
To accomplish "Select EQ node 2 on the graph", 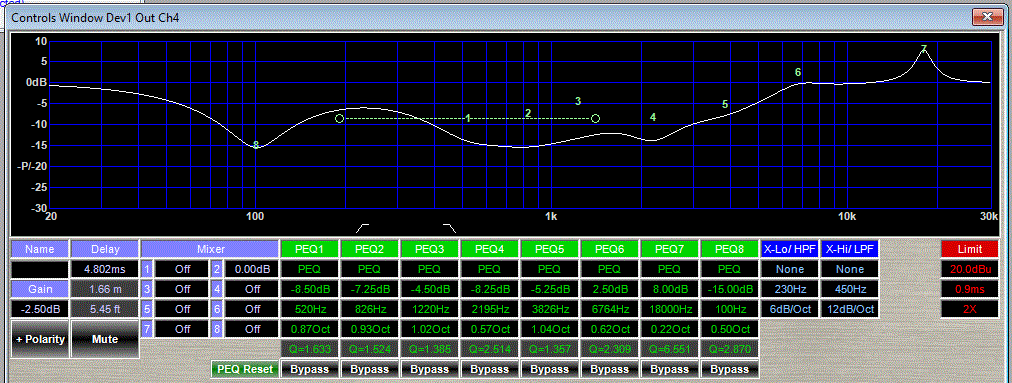I will tap(528, 114).
